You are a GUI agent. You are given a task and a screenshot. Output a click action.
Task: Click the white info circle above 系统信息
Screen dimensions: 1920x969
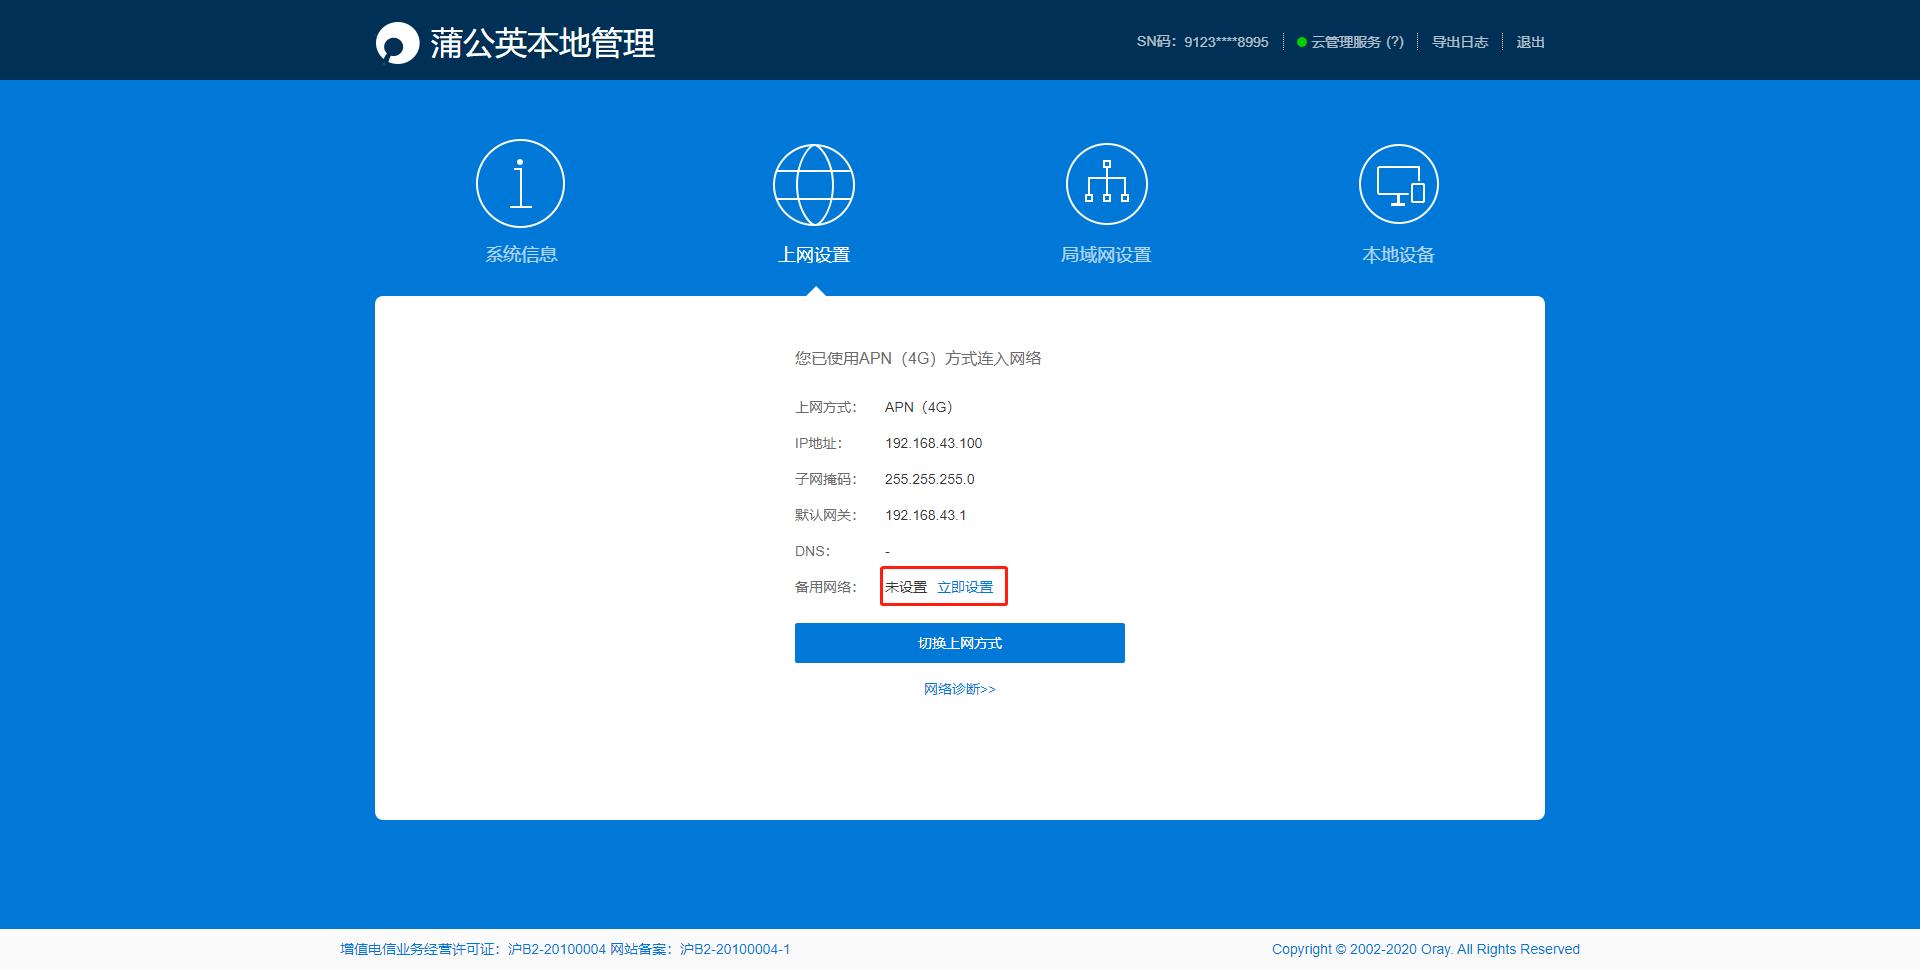(520, 183)
